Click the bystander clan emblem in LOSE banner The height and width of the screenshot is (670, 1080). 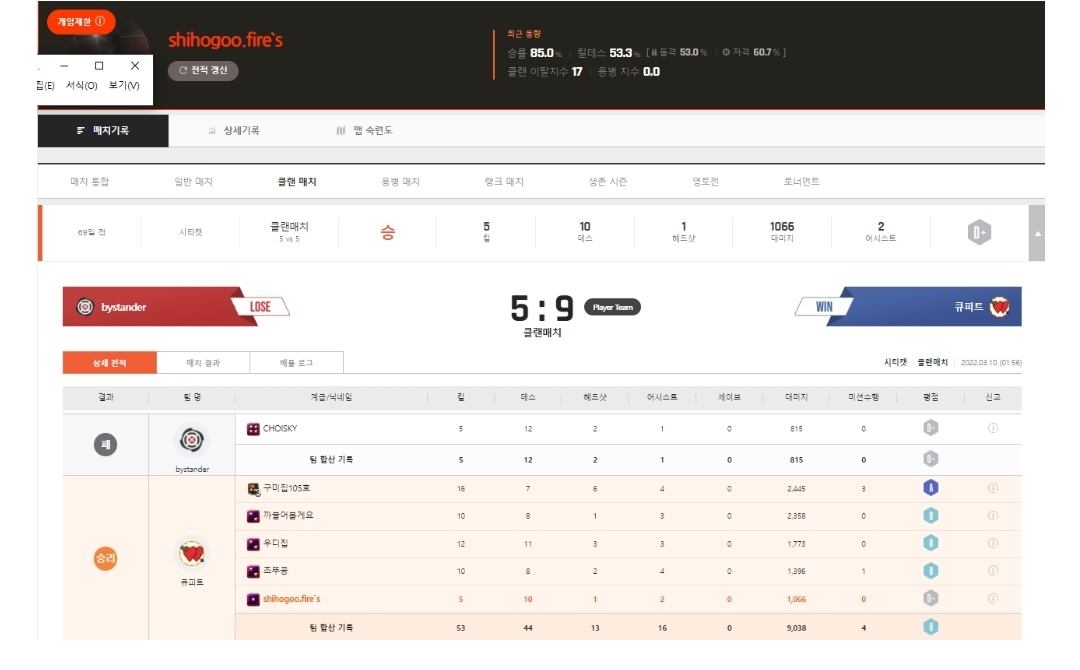tap(85, 307)
